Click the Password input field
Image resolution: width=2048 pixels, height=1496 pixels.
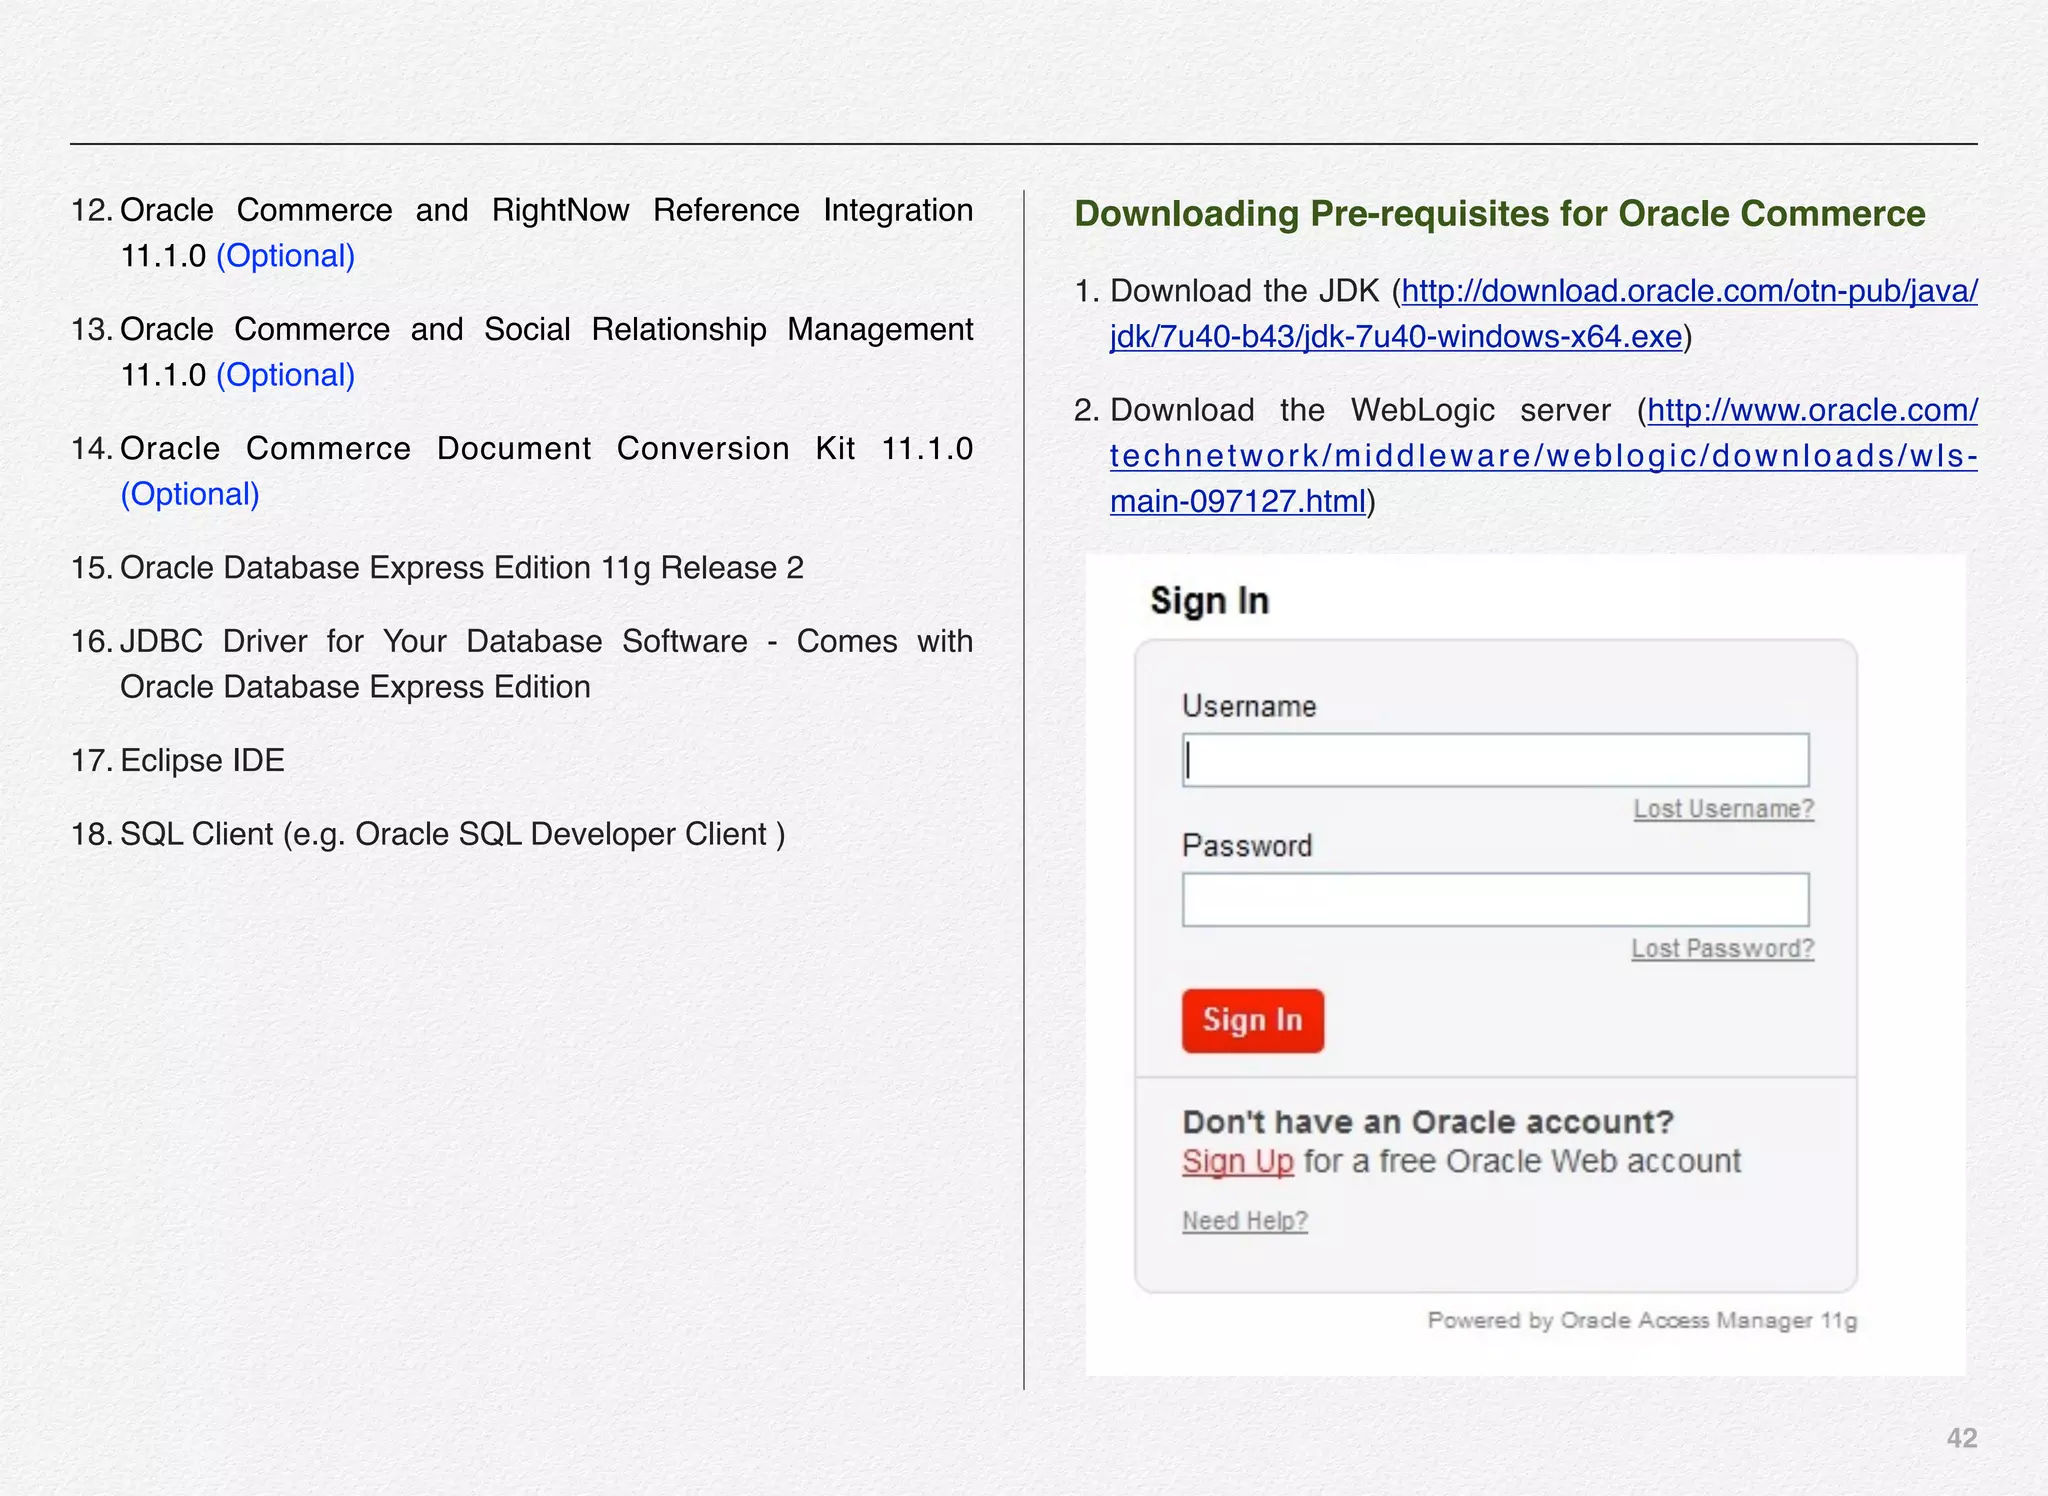click(1495, 900)
